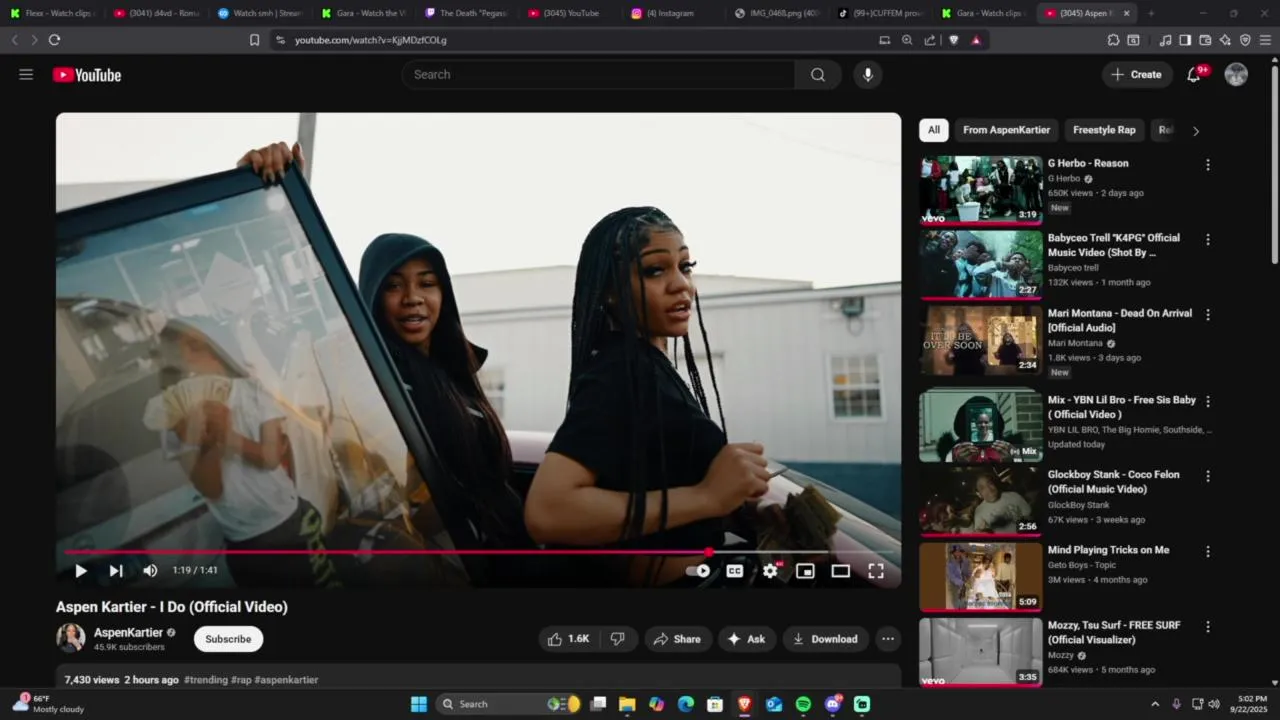Viewport: 1280px width, 720px height.
Task: Click the Windows taskbar Search box
Action: [x=510, y=704]
